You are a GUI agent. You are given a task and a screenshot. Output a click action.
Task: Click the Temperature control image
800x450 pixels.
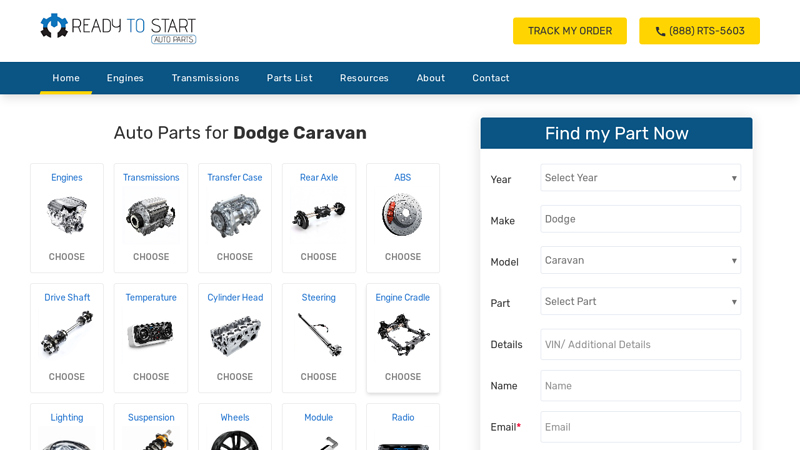pos(151,334)
